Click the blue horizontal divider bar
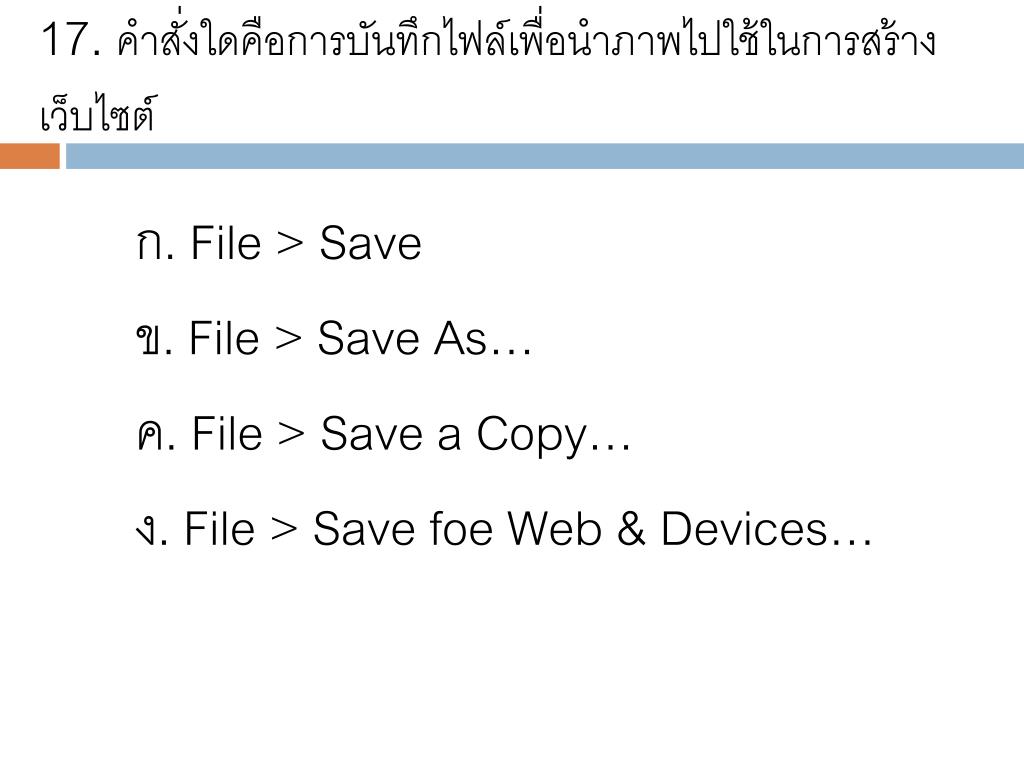 click(545, 156)
